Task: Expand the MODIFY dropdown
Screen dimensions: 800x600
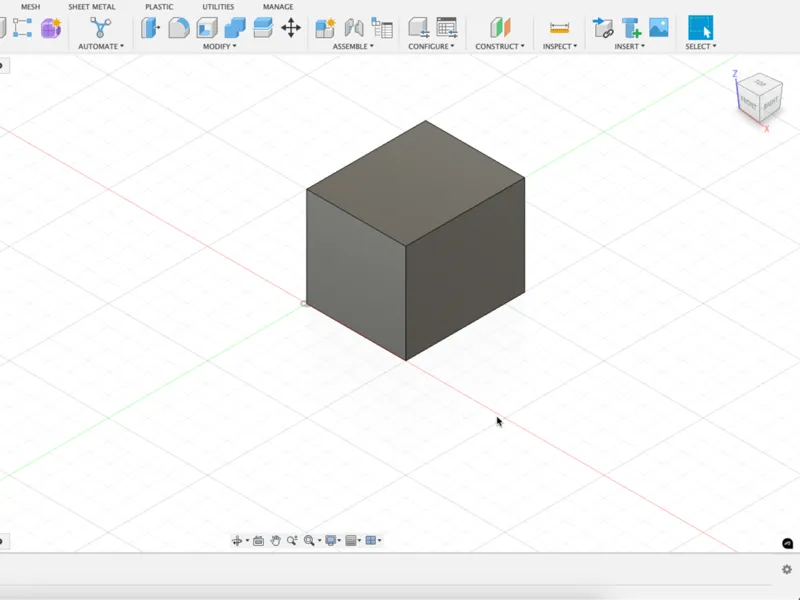Action: [220, 46]
